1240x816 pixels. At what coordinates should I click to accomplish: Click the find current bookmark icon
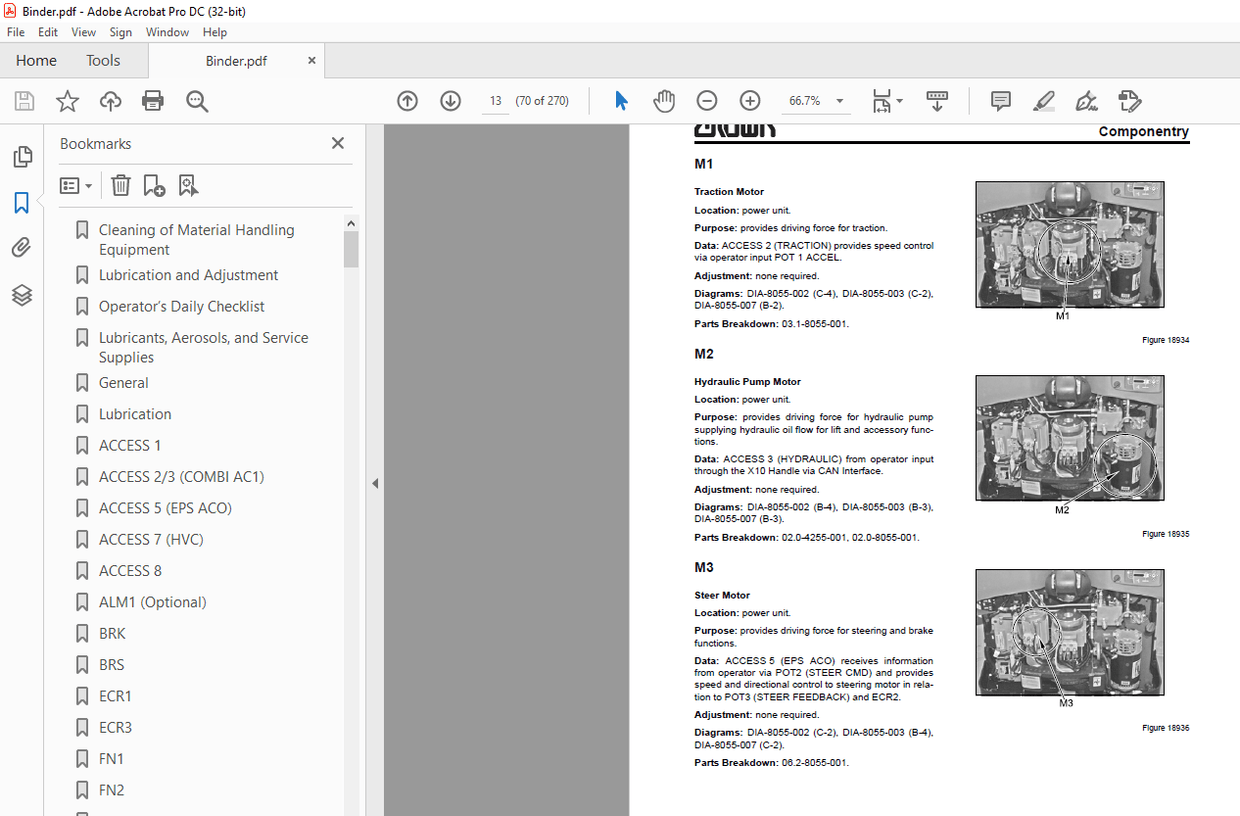point(188,185)
